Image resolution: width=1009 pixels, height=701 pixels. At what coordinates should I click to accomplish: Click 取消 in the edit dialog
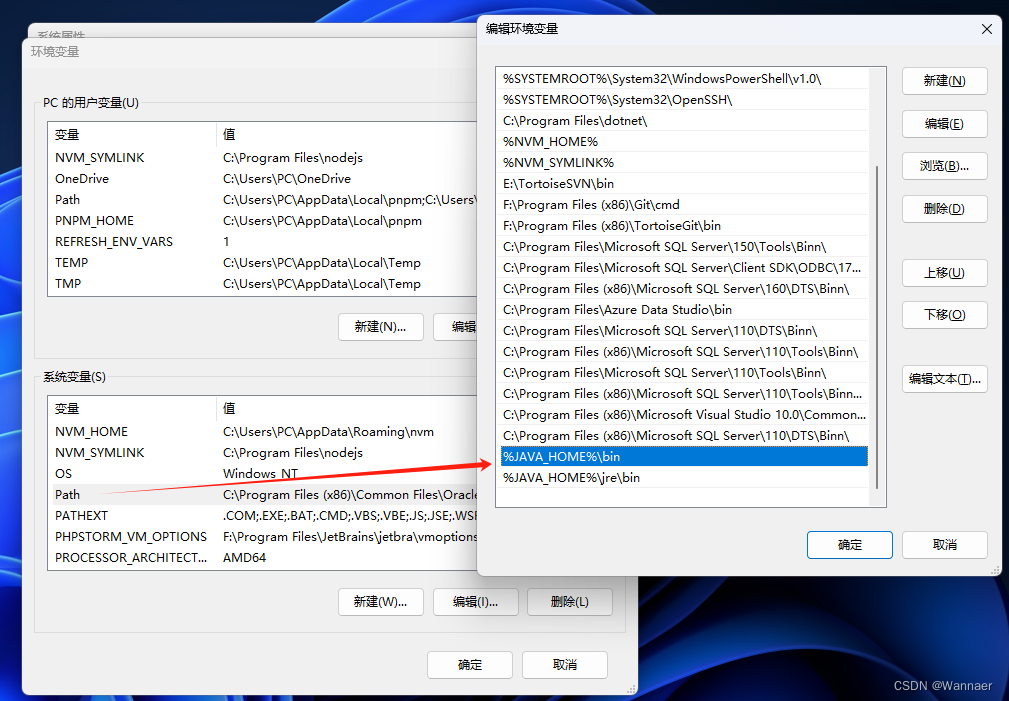(945, 545)
